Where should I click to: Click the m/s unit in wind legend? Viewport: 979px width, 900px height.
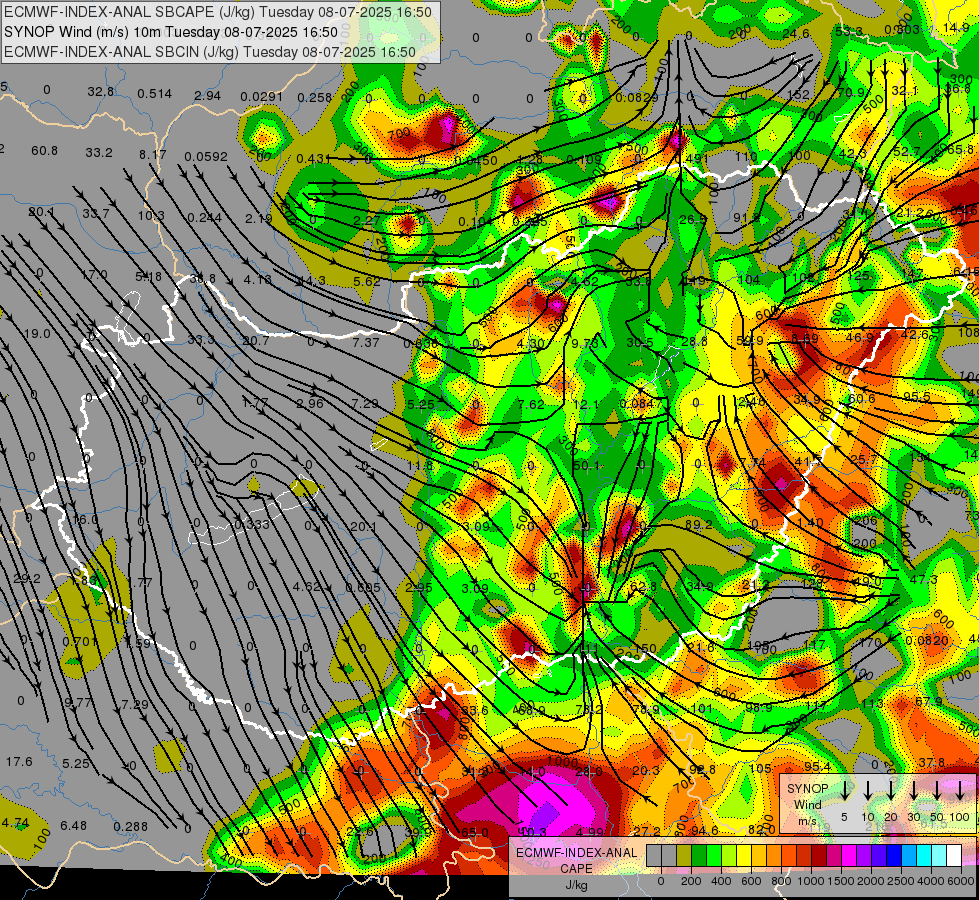point(807,820)
